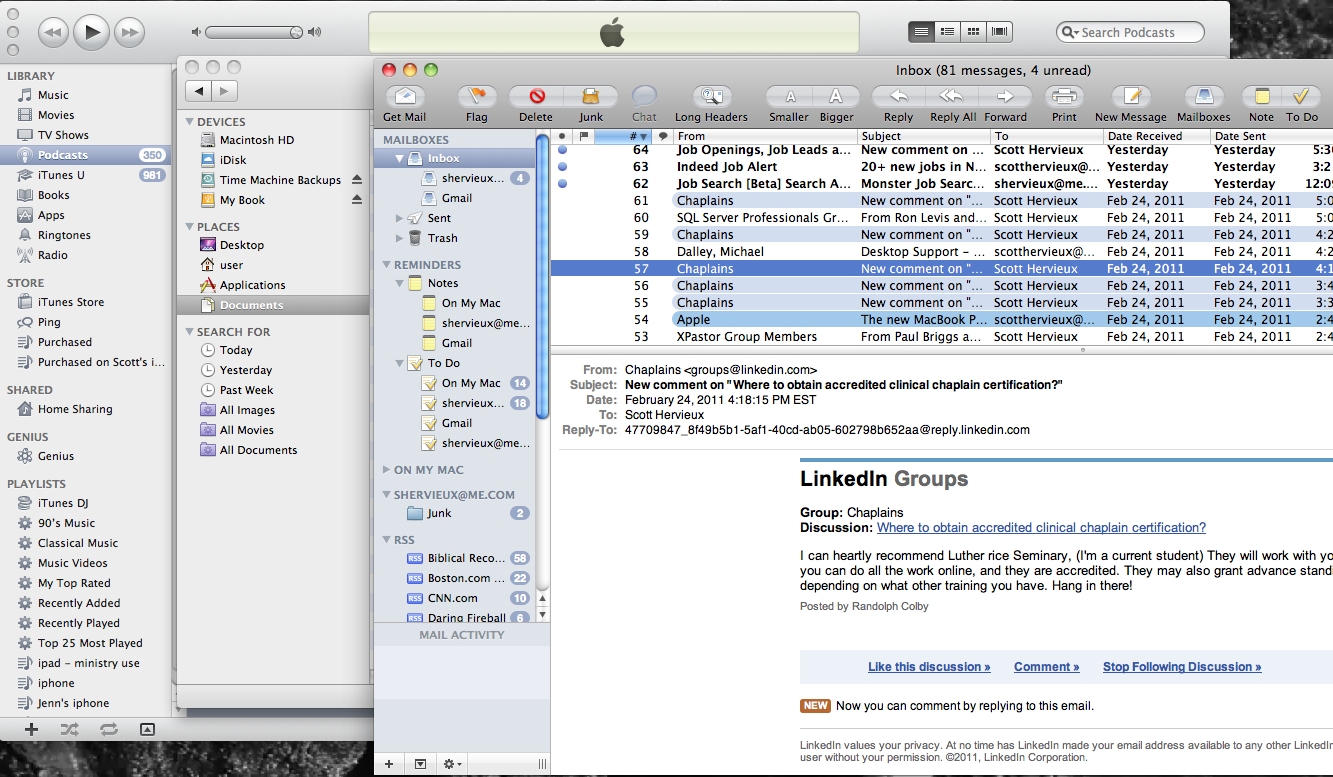Make text Smaller in Mail
The image size is (1333, 777).
789,97
